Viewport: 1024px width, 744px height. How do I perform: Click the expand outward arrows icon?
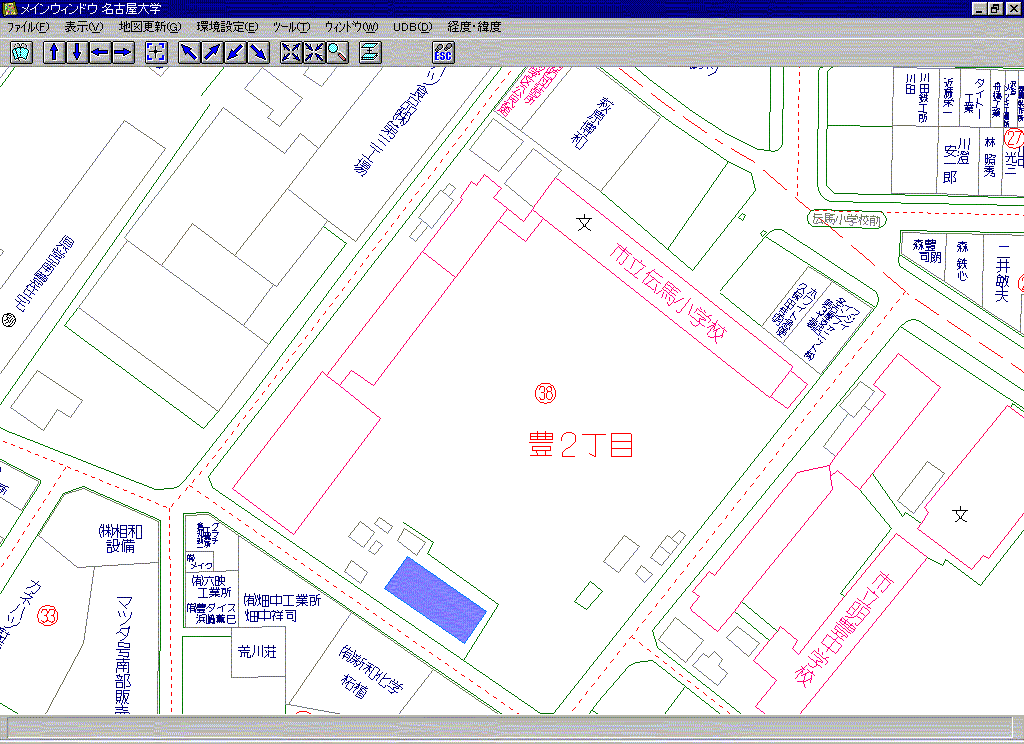click(x=291, y=53)
